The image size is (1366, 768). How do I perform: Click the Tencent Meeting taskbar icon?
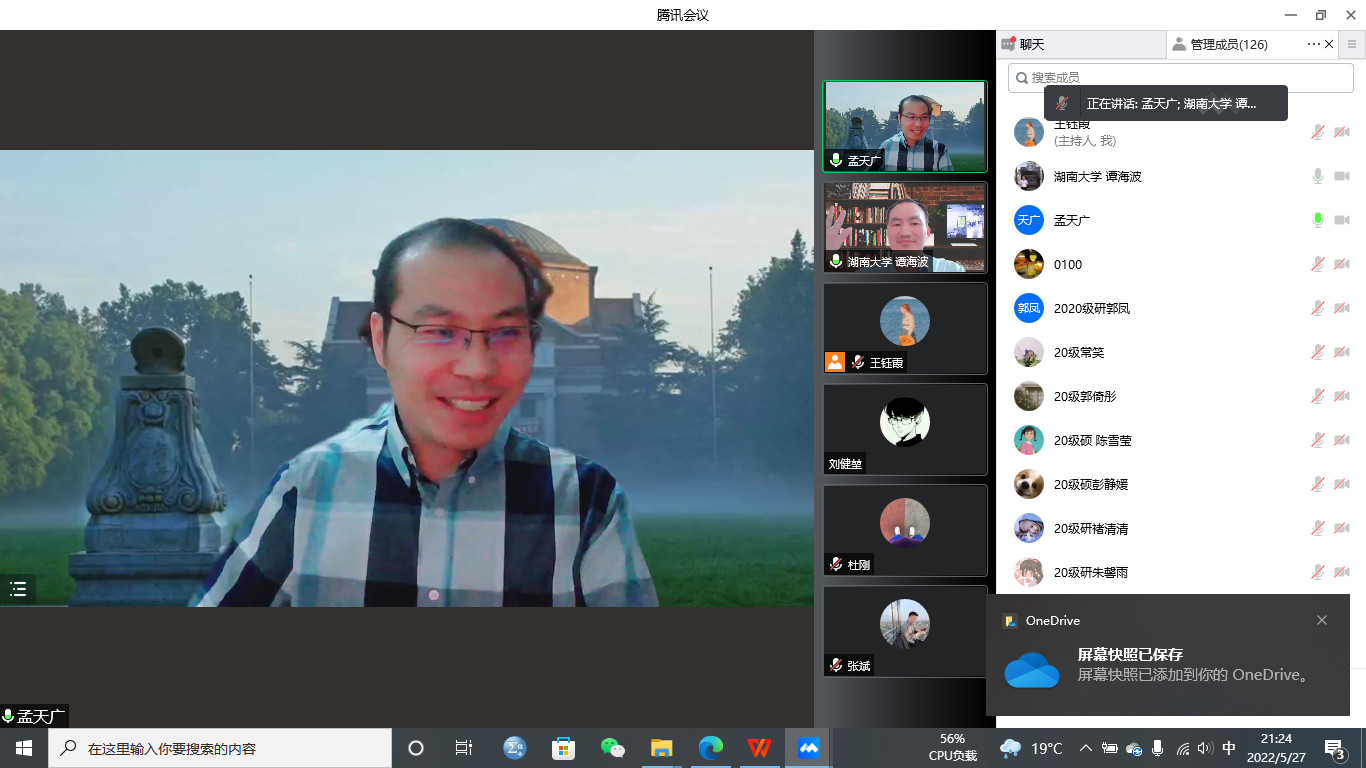[808, 748]
